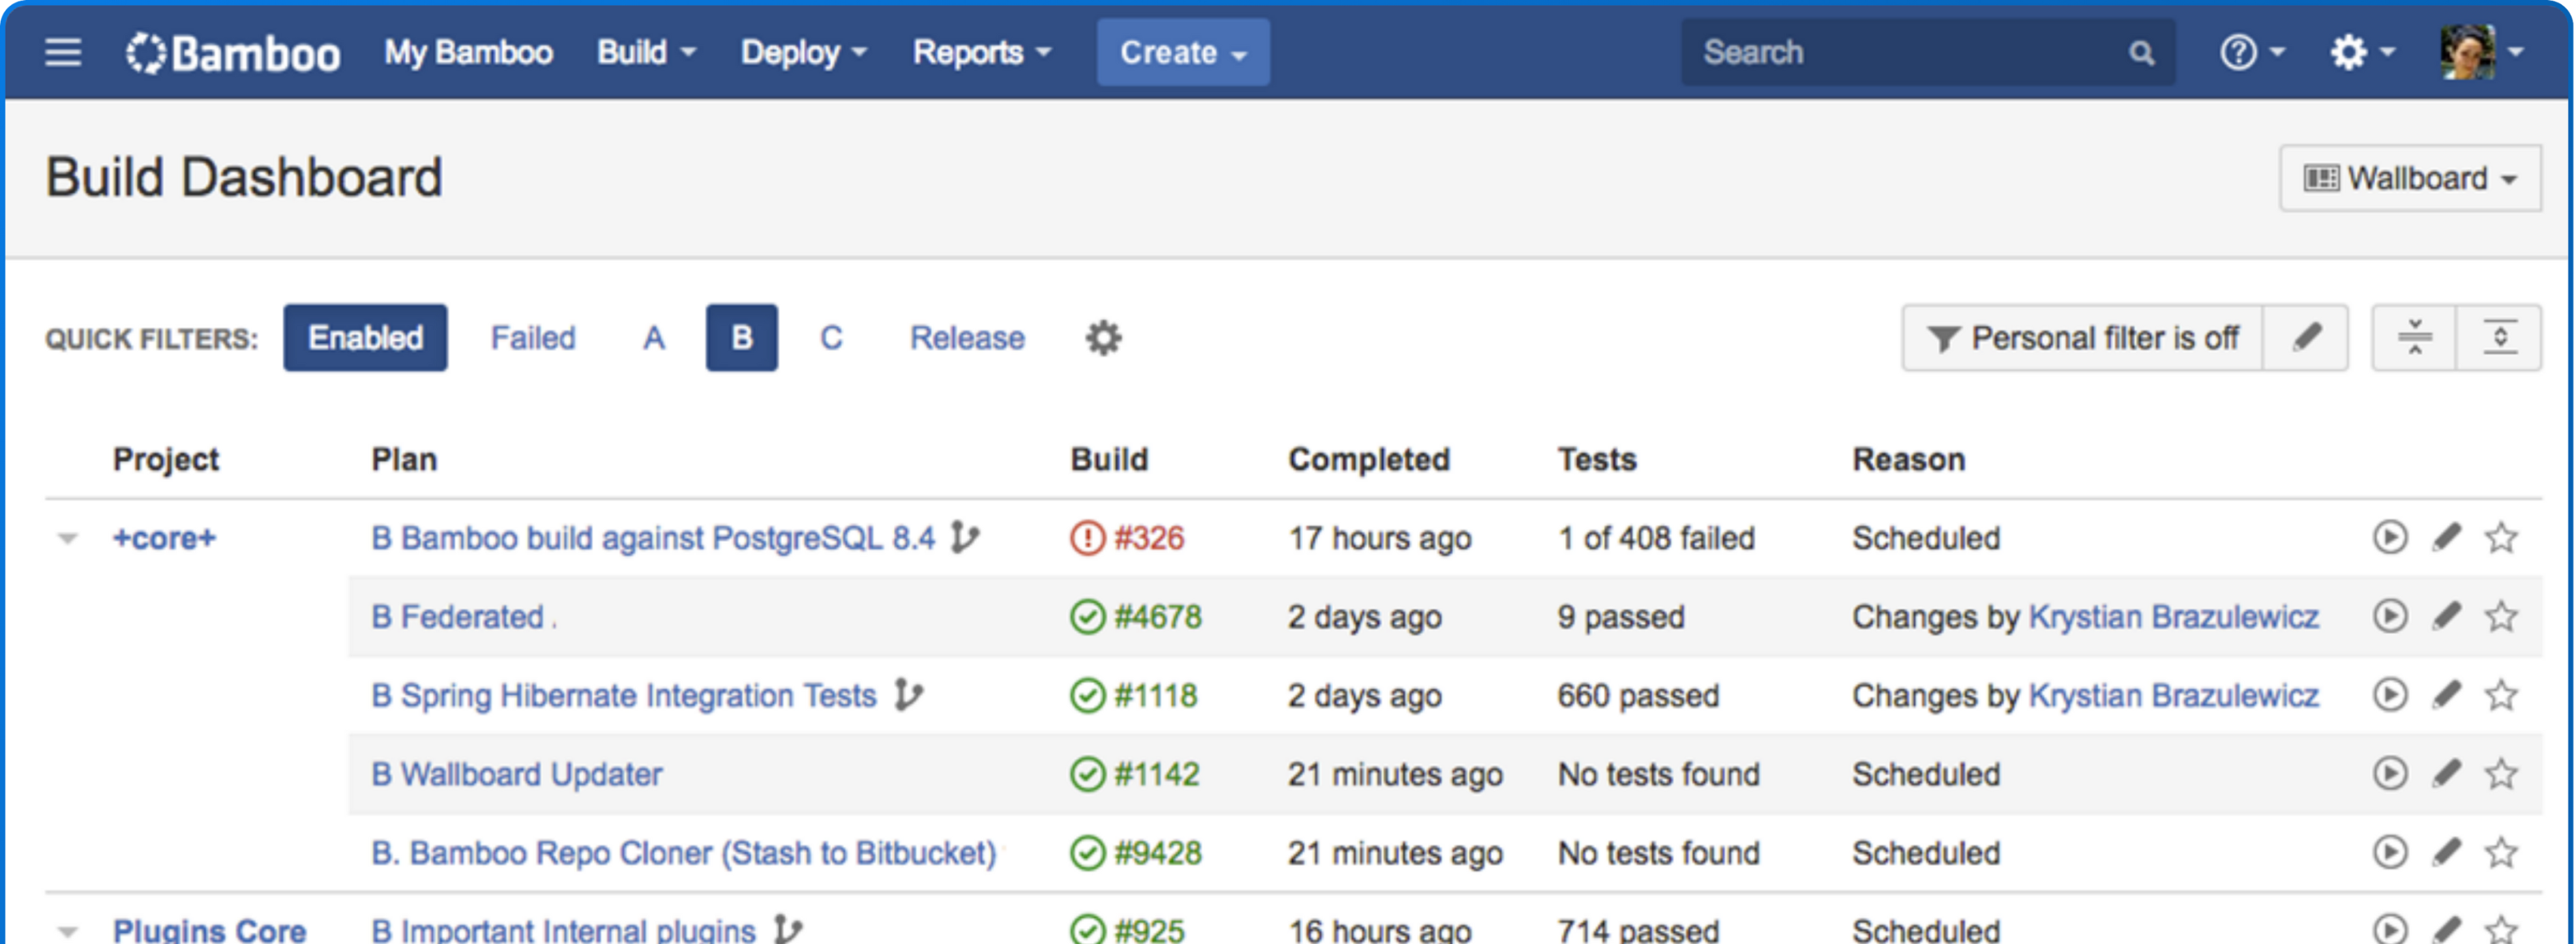The width and height of the screenshot is (2576, 944).
Task: Toggle the Failed quick filter
Action: pos(533,338)
